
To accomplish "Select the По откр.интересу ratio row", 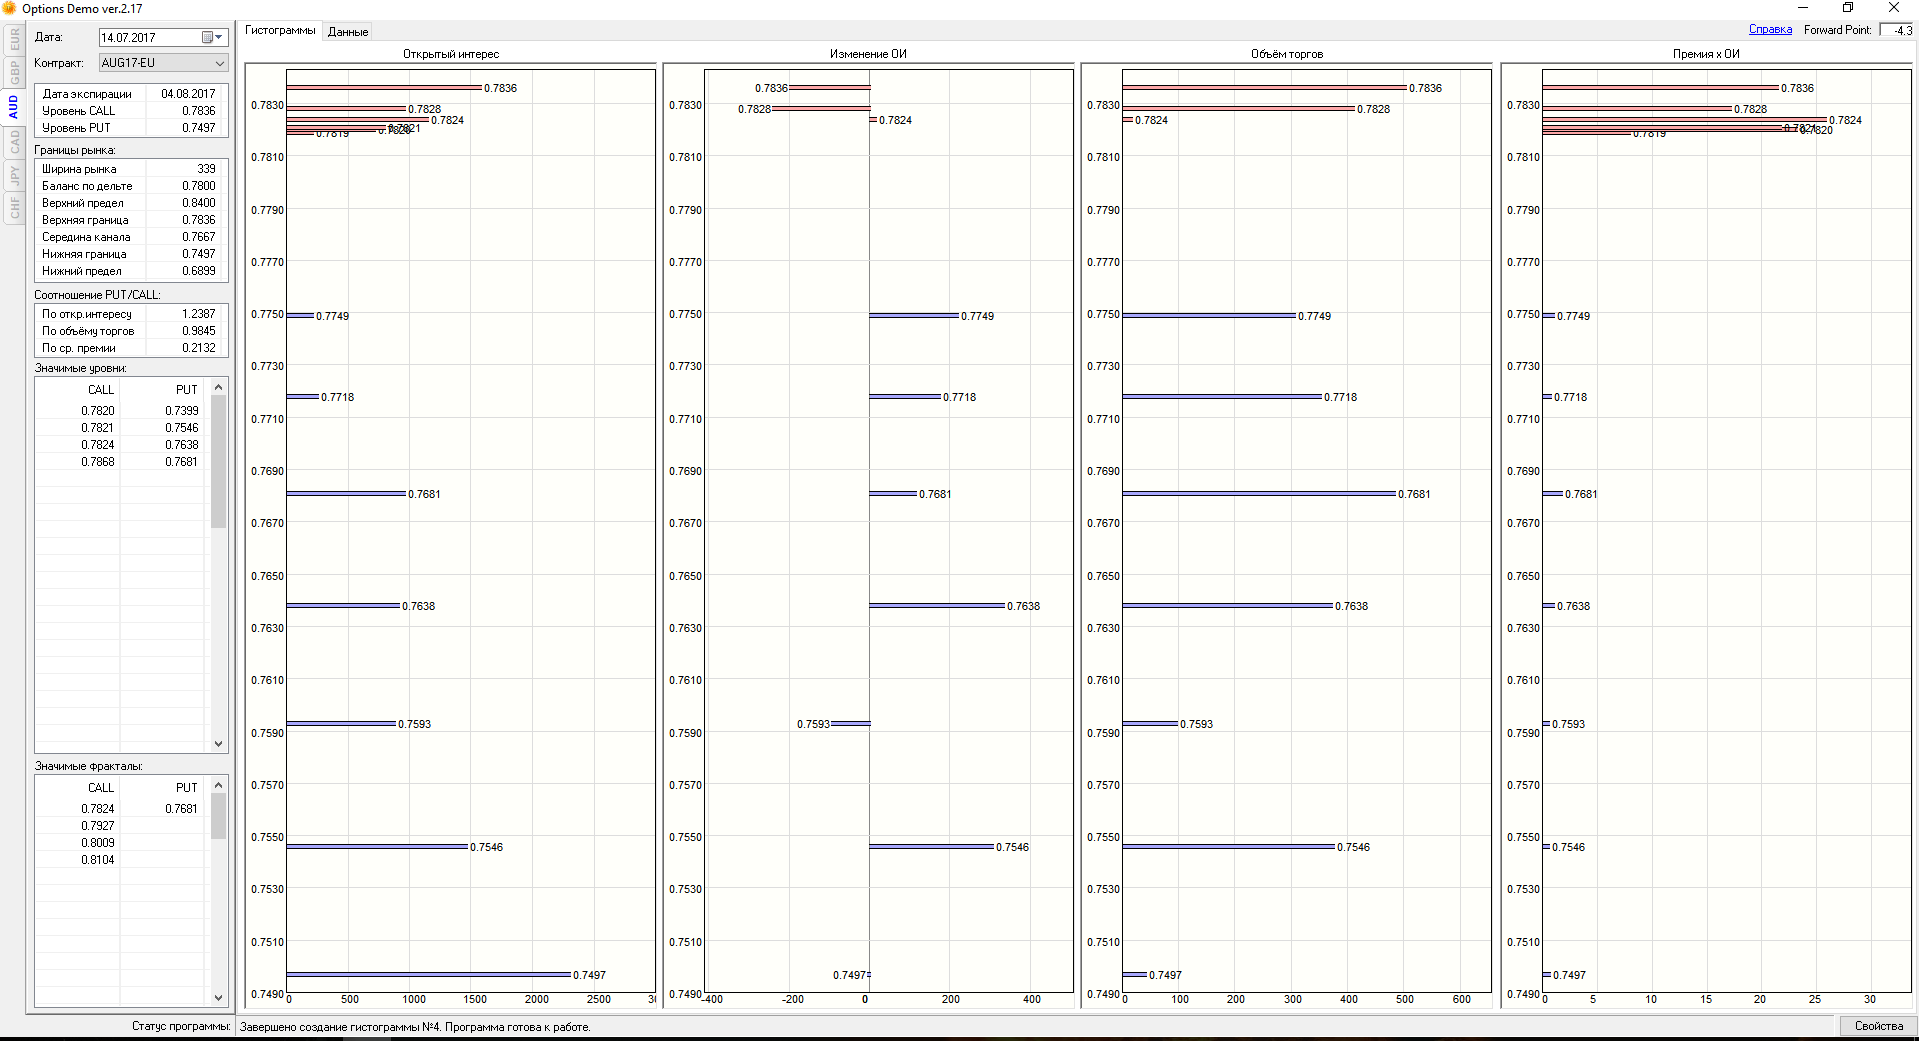I will 131,314.
